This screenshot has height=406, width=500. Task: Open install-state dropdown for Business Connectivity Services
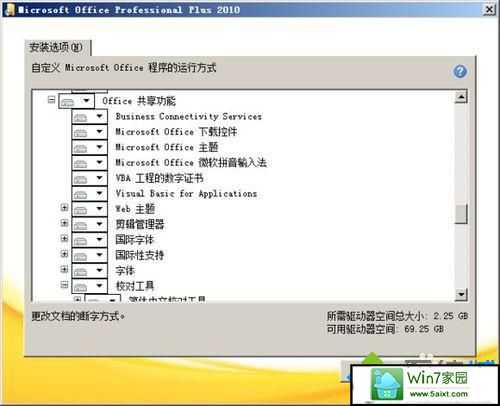[x=89, y=116]
